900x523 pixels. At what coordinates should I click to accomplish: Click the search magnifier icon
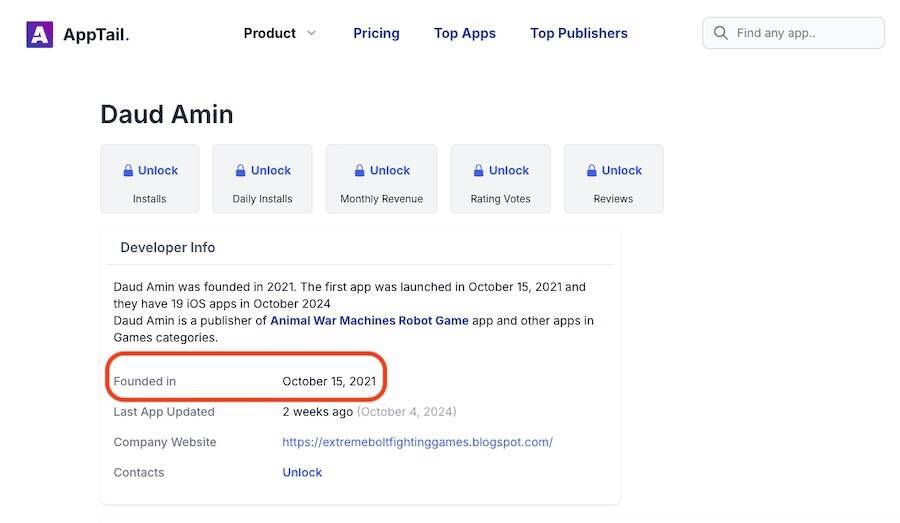pos(720,33)
